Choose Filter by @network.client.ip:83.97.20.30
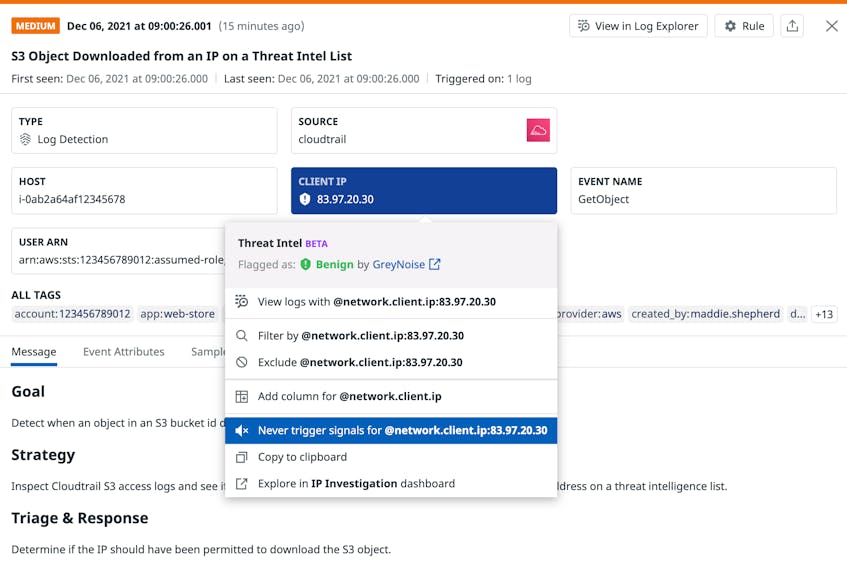Viewport: 847px width, 564px height. click(391, 335)
